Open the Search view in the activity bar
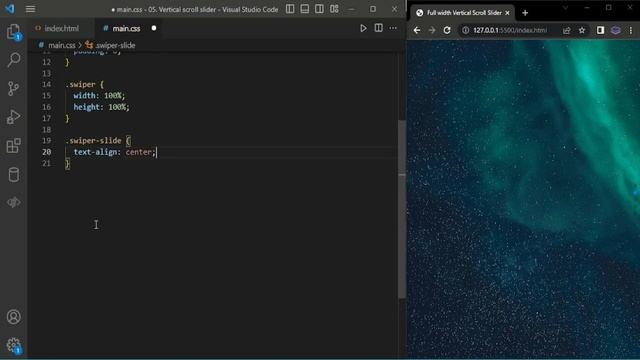The height and width of the screenshot is (360, 640). click(13, 60)
